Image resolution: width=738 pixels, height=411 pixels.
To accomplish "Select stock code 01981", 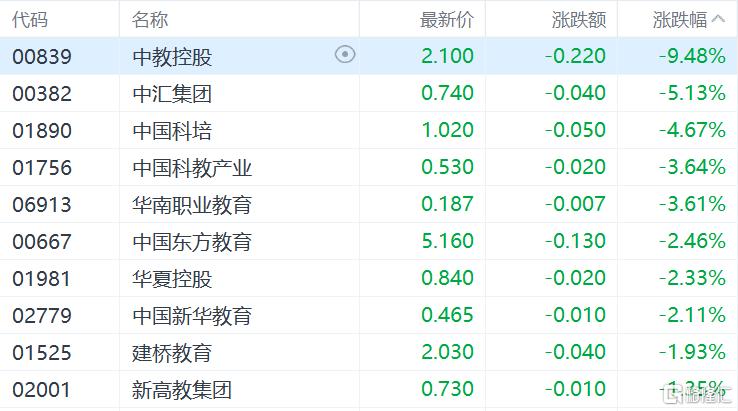I will pos(42,279).
